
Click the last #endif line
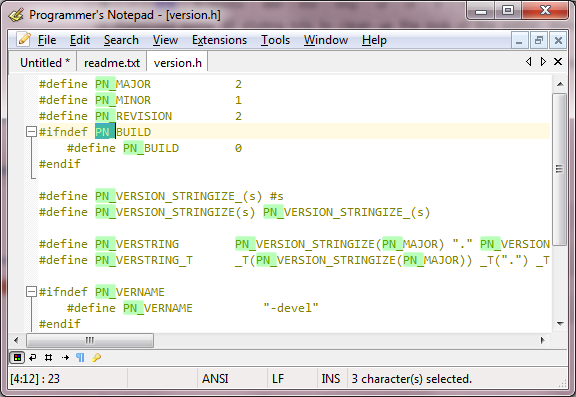[60, 324]
